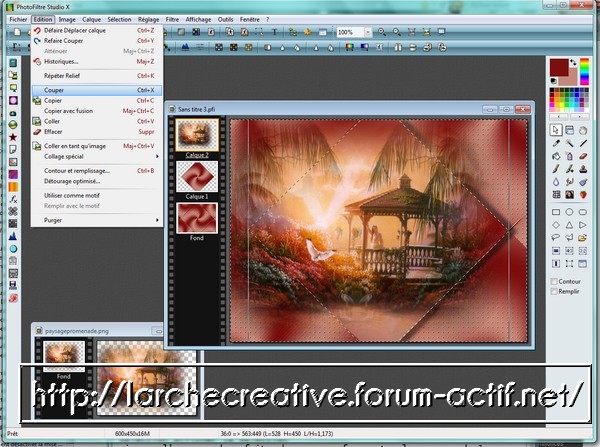This screenshot has width=600, height=447.
Task: Select the Spray can tool
Action: [569, 156]
